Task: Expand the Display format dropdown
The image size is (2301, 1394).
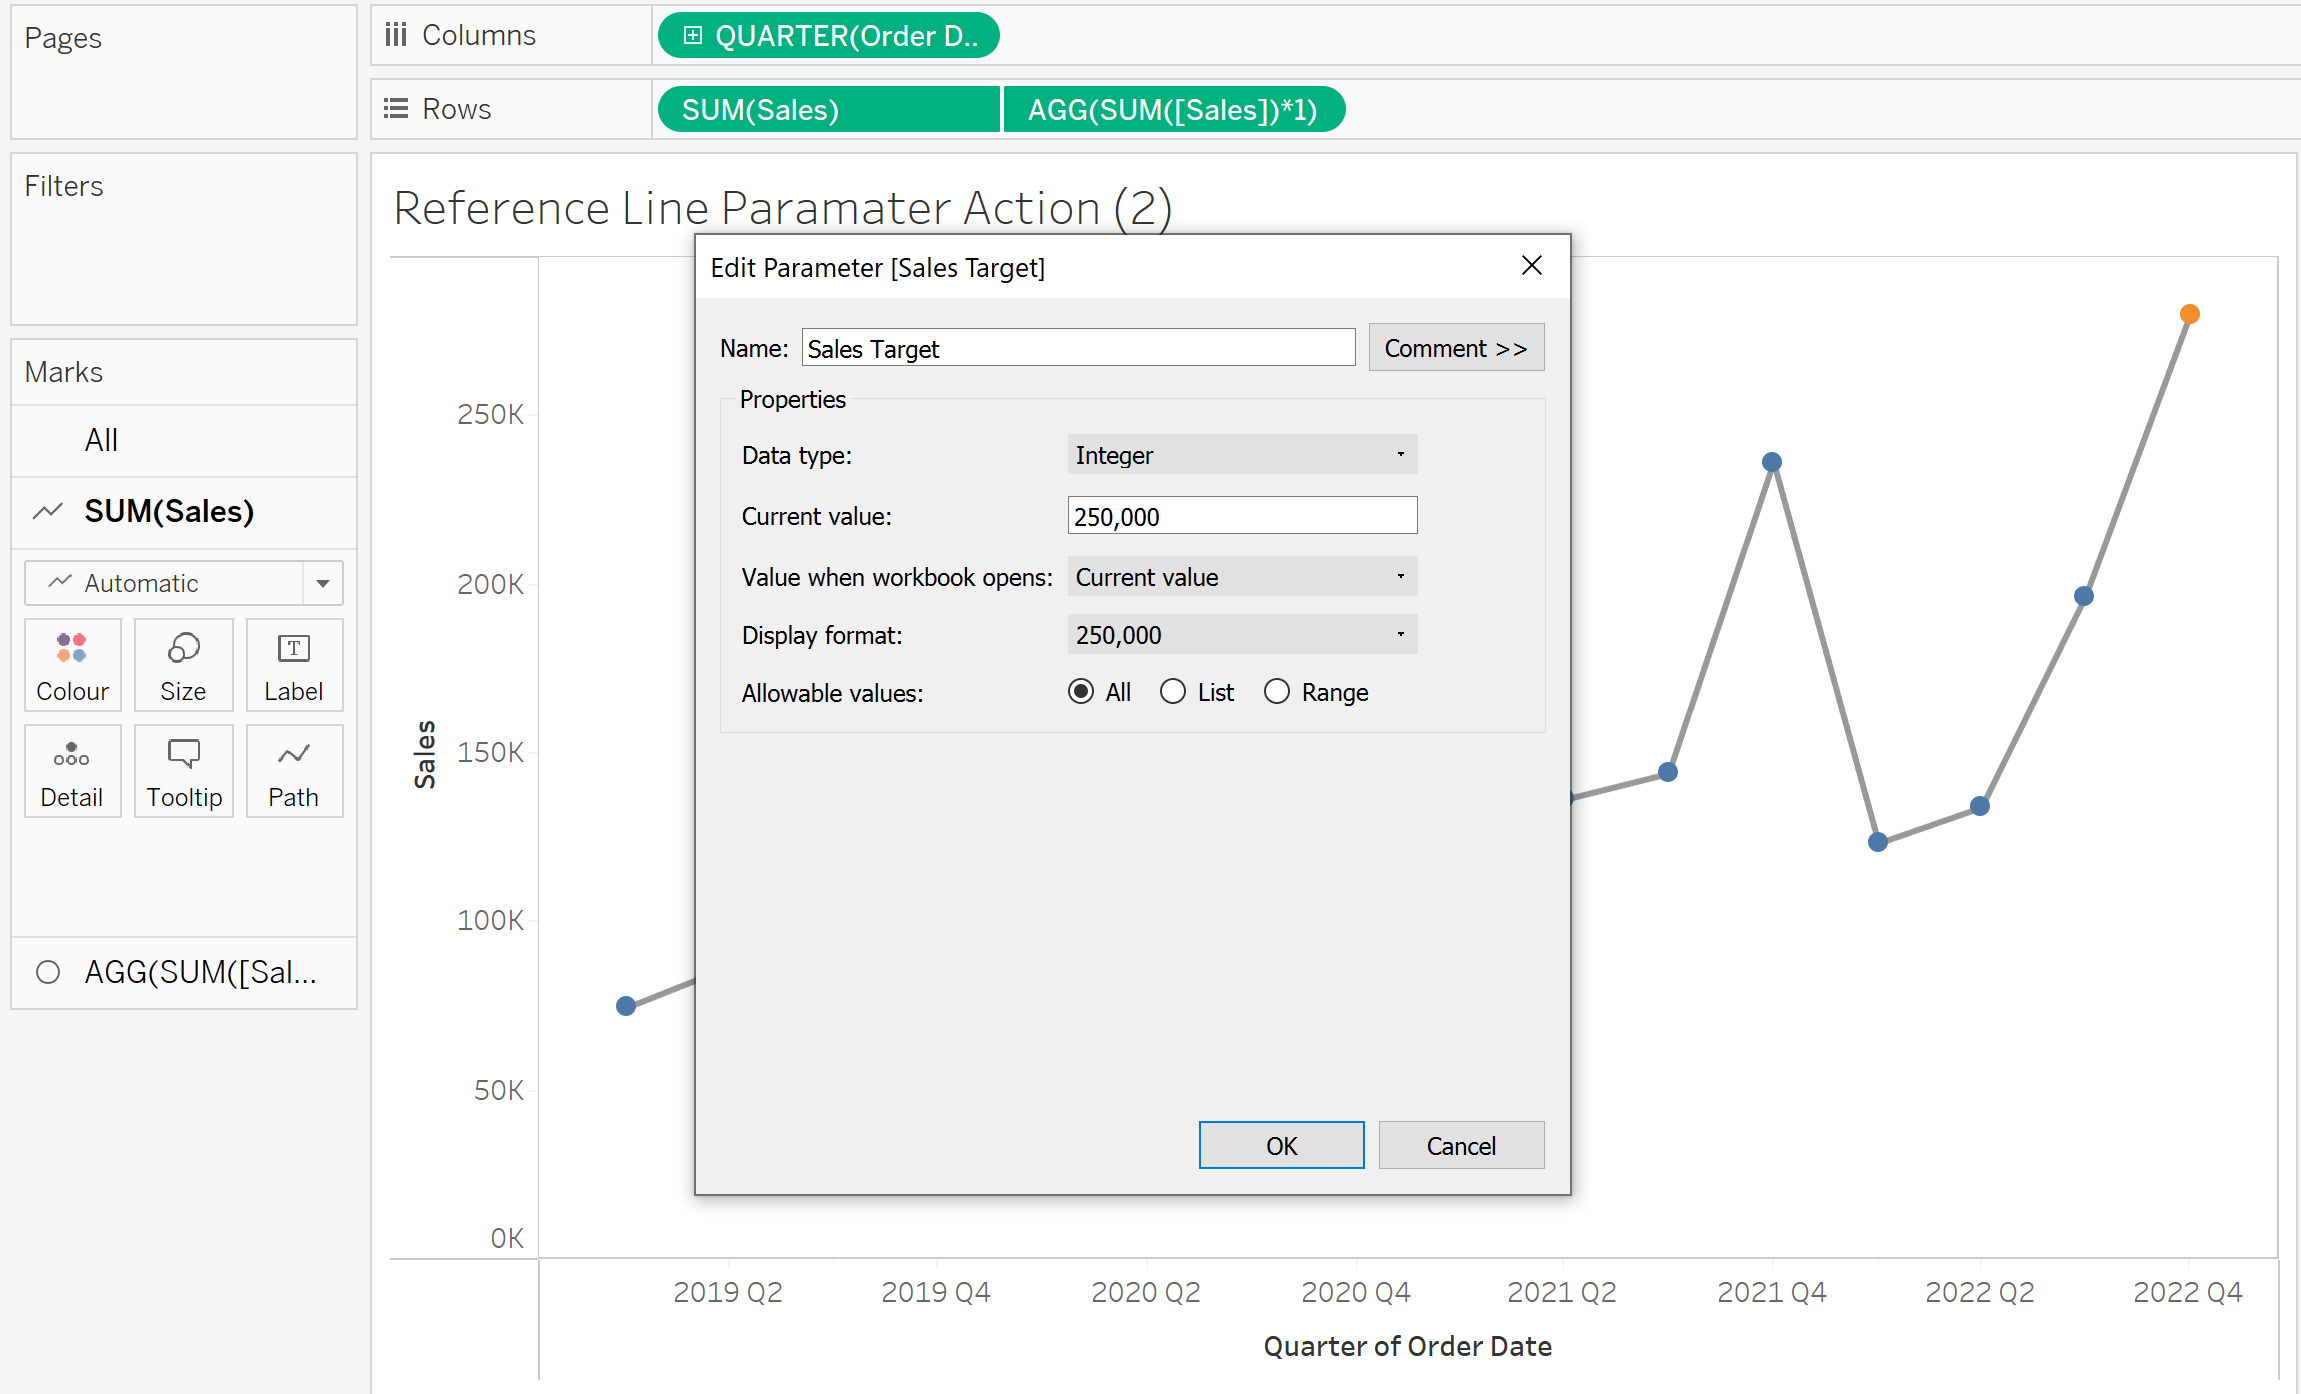Action: [1242, 635]
